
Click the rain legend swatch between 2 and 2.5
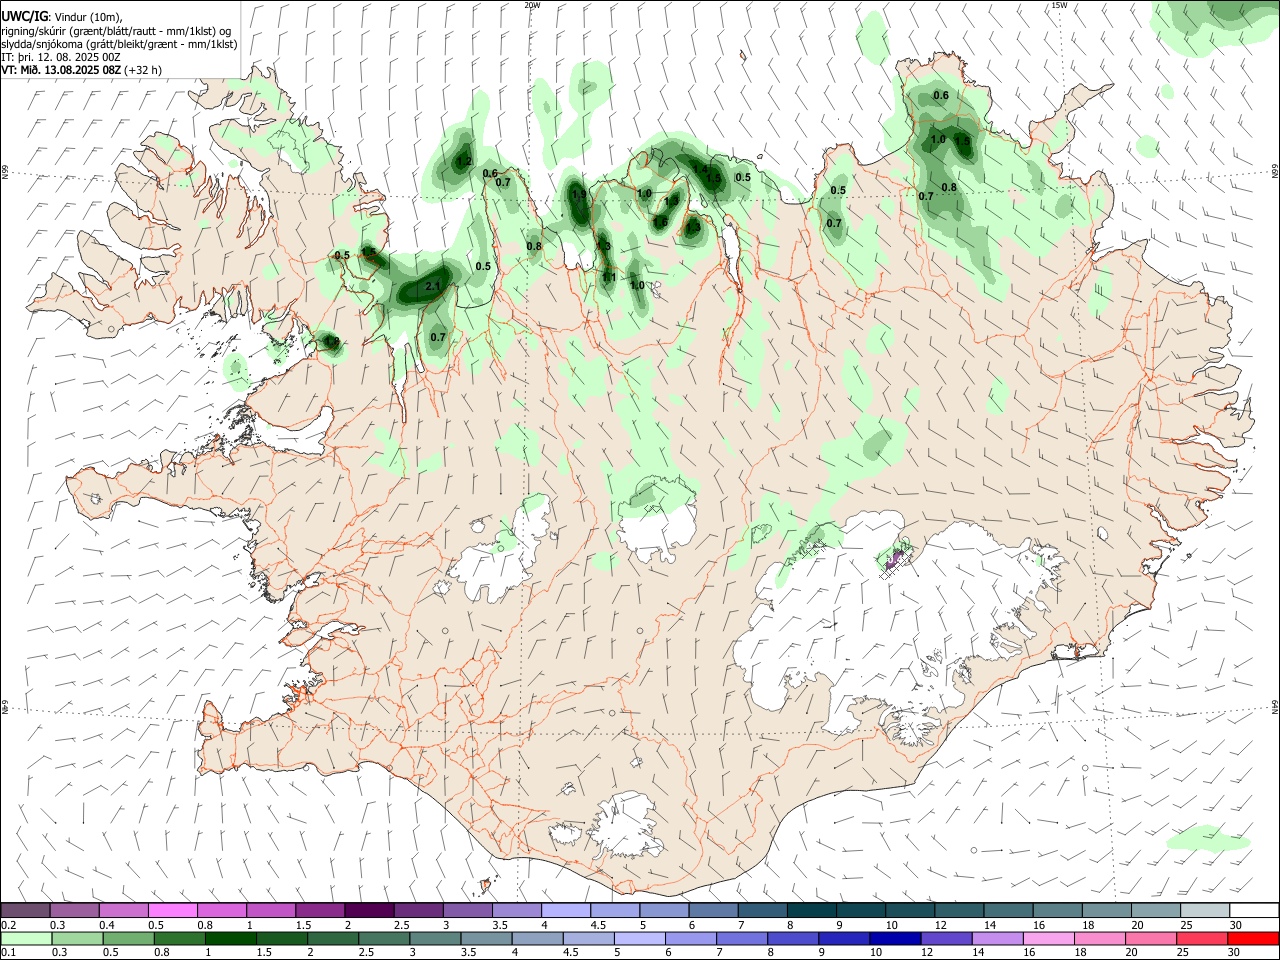[333, 938]
